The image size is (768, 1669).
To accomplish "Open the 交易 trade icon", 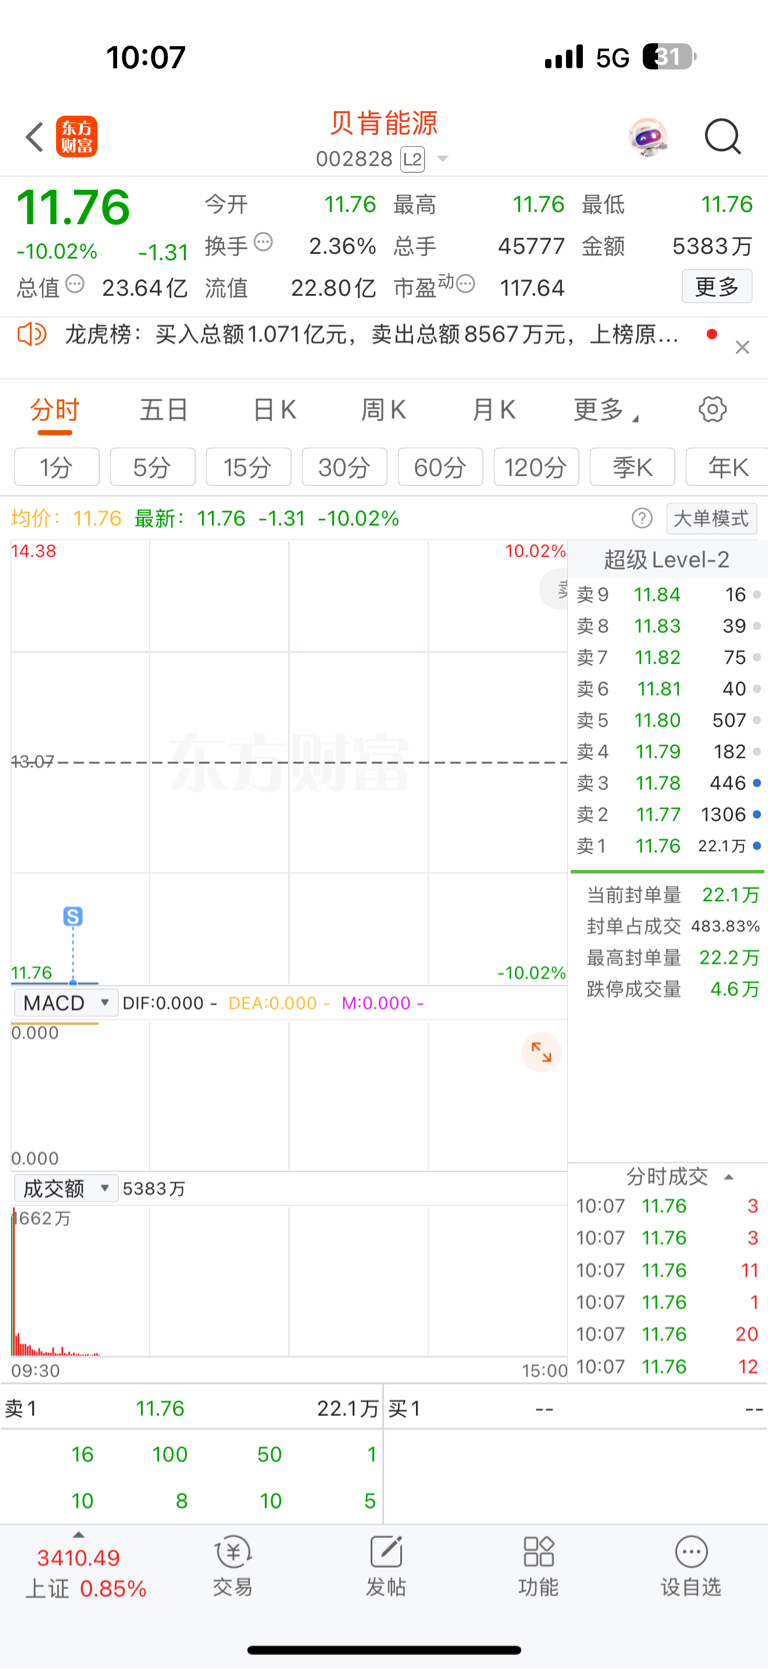I will coord(233,1566).
